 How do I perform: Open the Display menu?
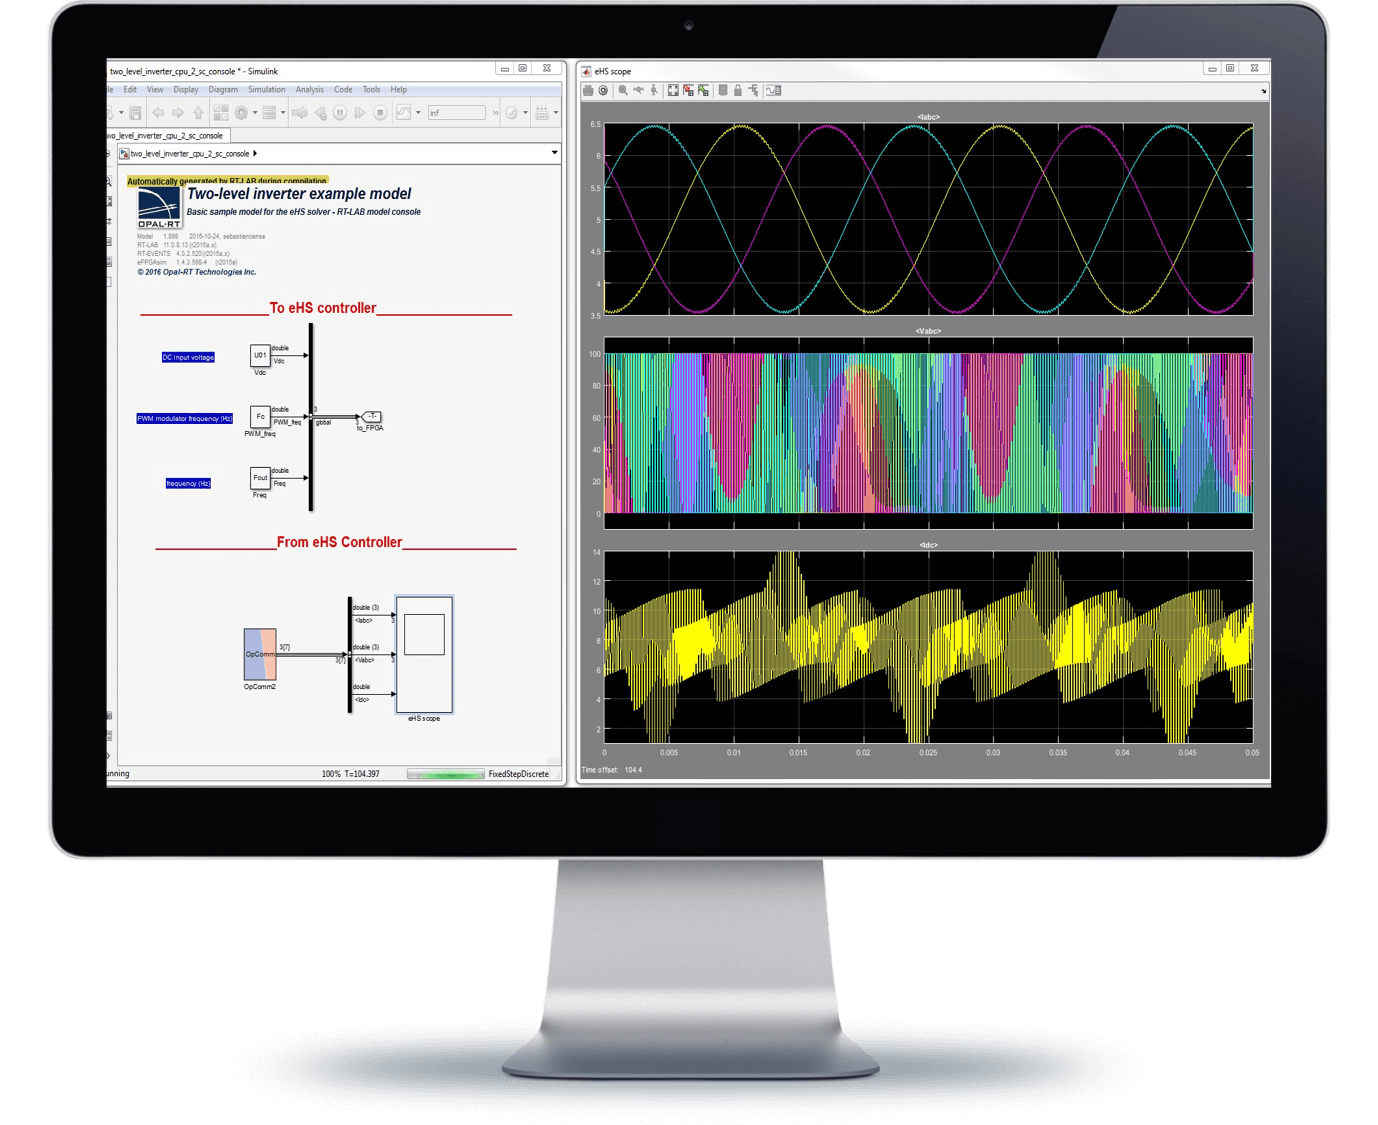click(x=186, y=90)
